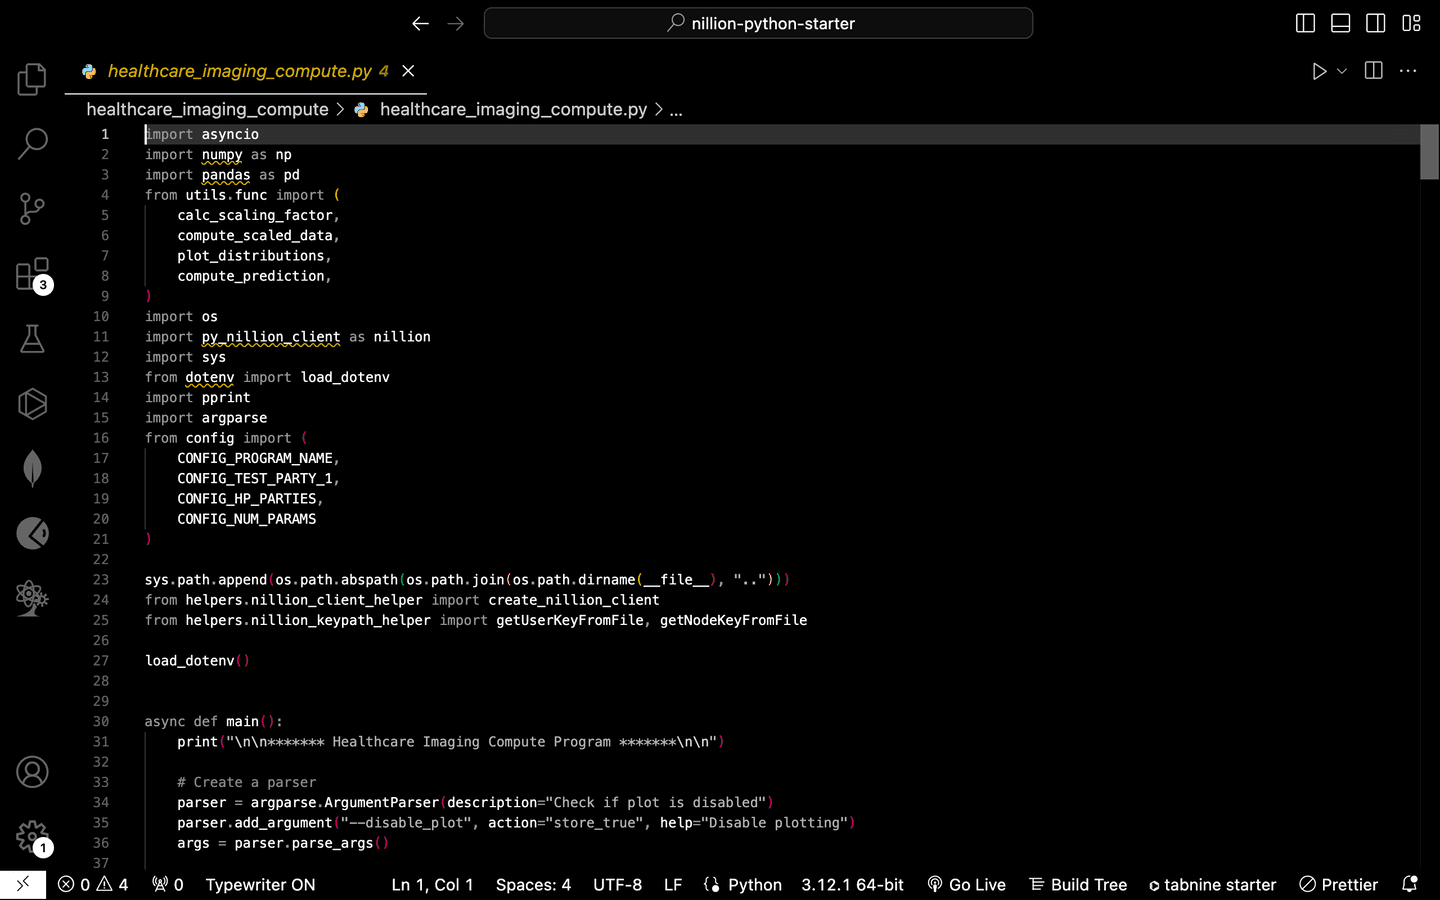Click 'py_nillion_client' on line 11

(271, 337)
